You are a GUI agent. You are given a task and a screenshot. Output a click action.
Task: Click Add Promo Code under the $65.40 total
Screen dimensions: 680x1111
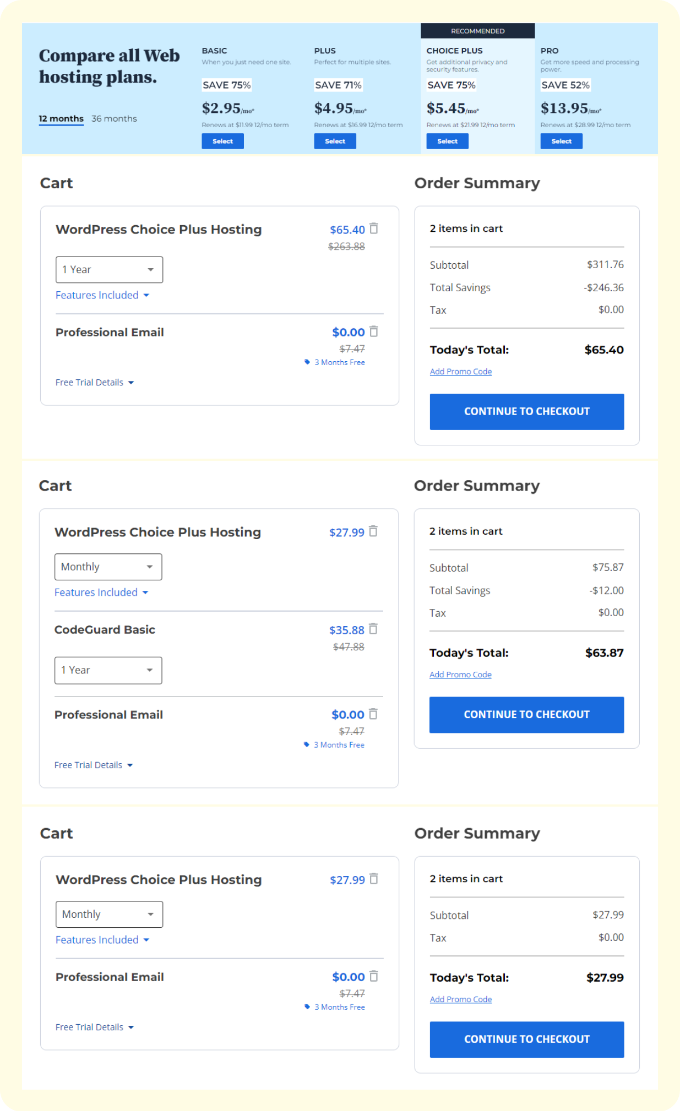click(x=460, y=371)
